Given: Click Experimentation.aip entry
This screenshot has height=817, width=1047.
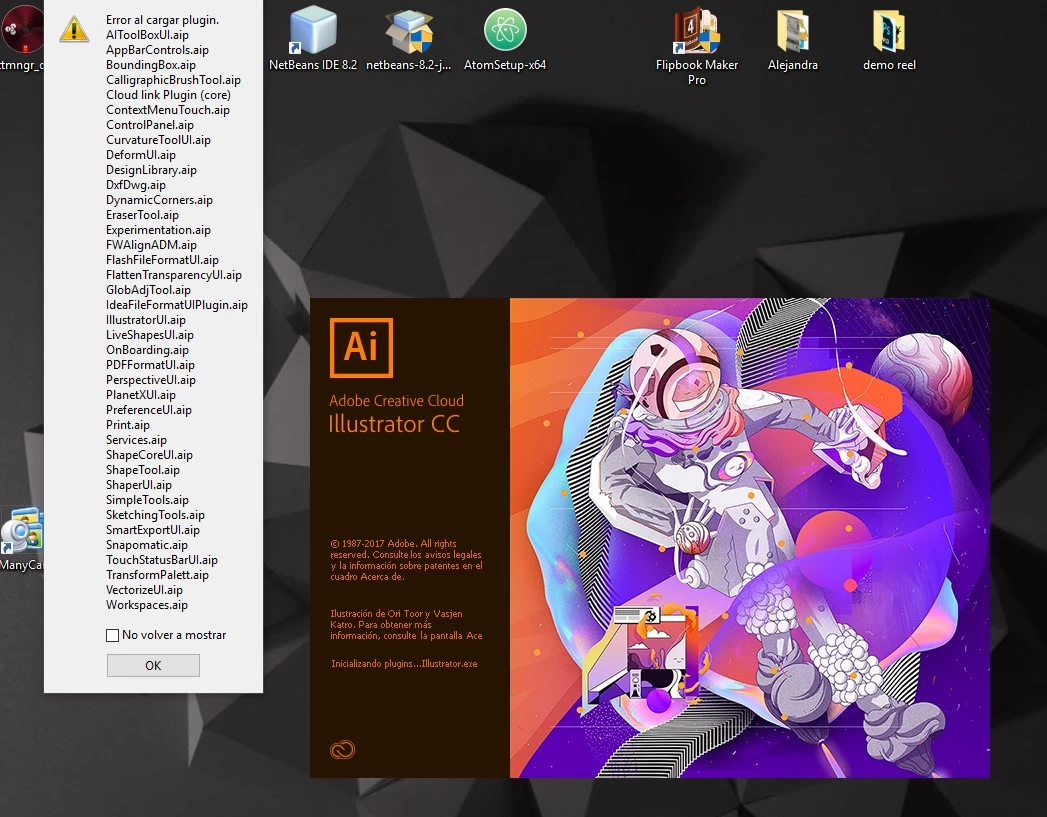Looking at the screenshot, I should pos(158,230).
